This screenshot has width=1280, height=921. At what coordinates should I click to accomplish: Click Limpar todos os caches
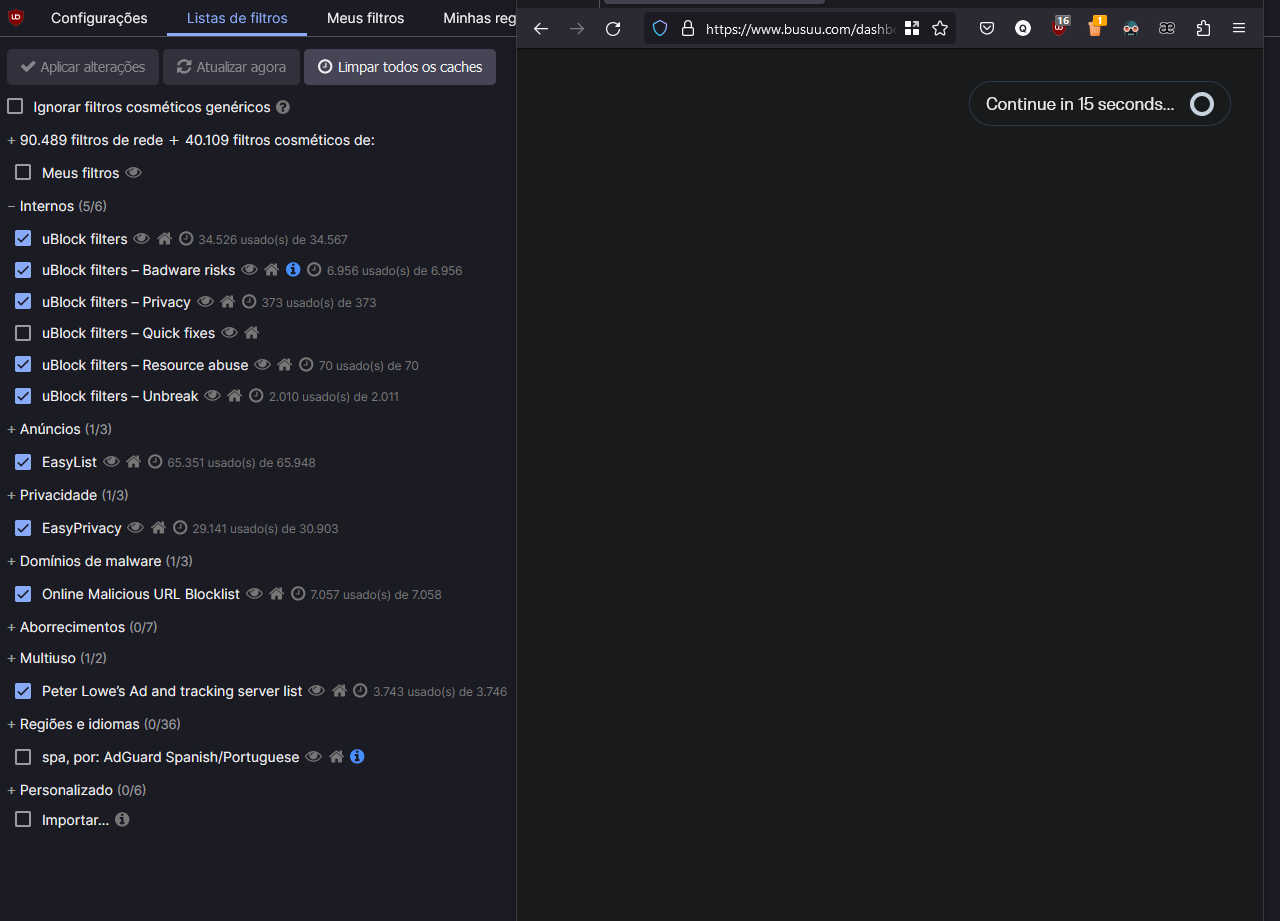(x=399, y=67)
